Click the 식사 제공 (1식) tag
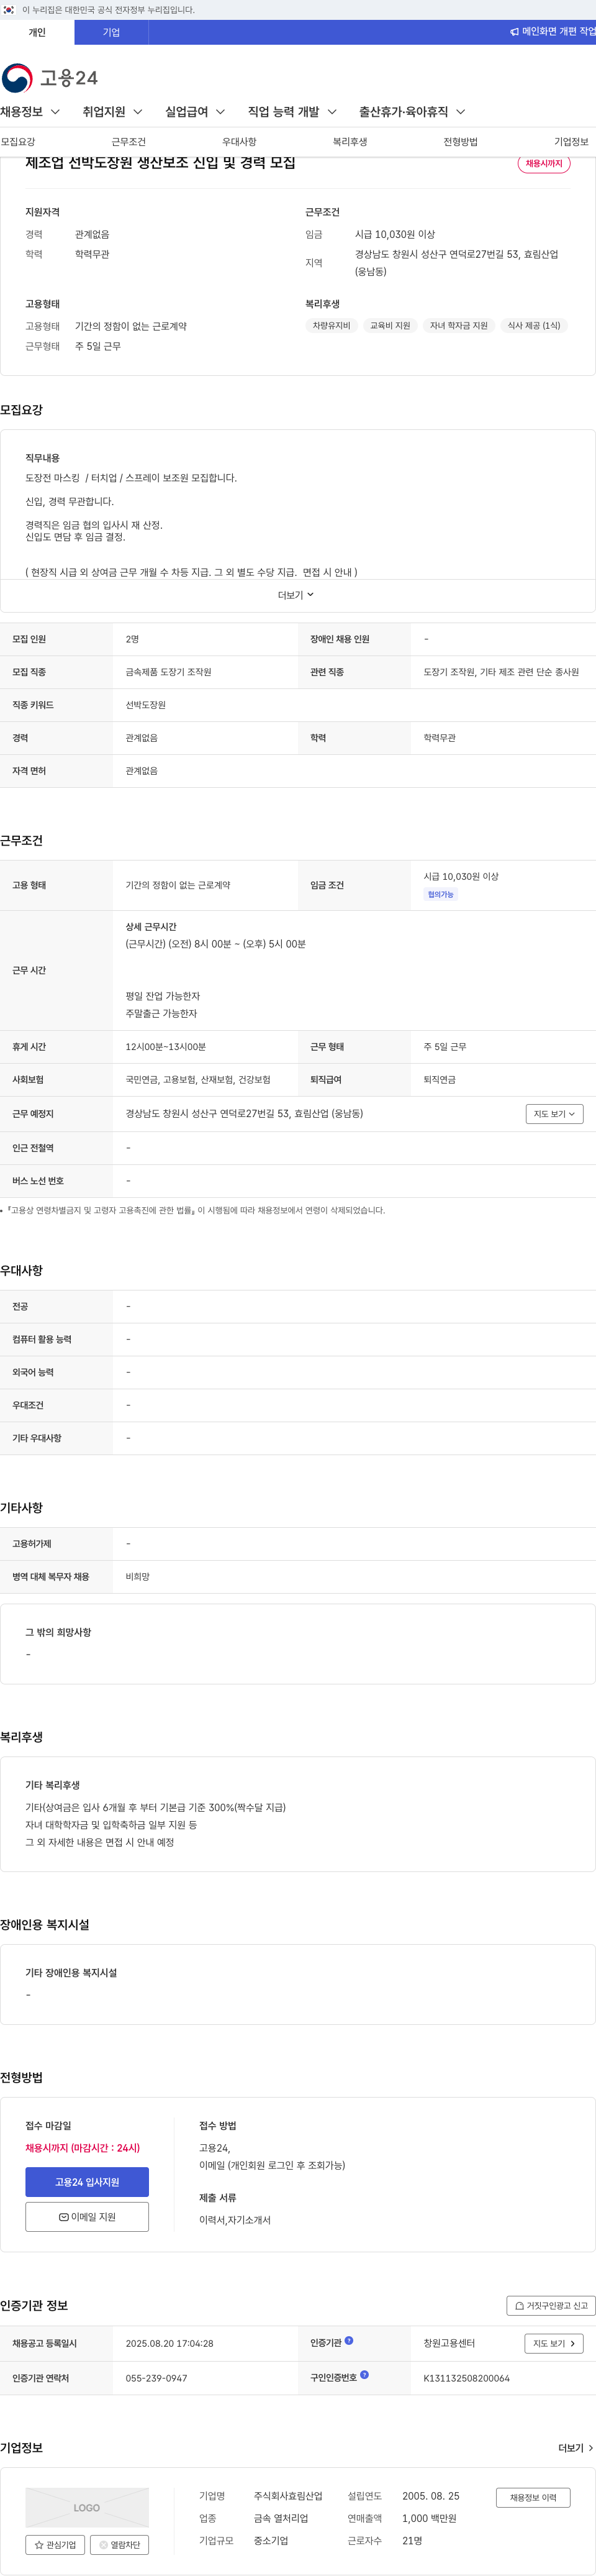 click(534, 325)
